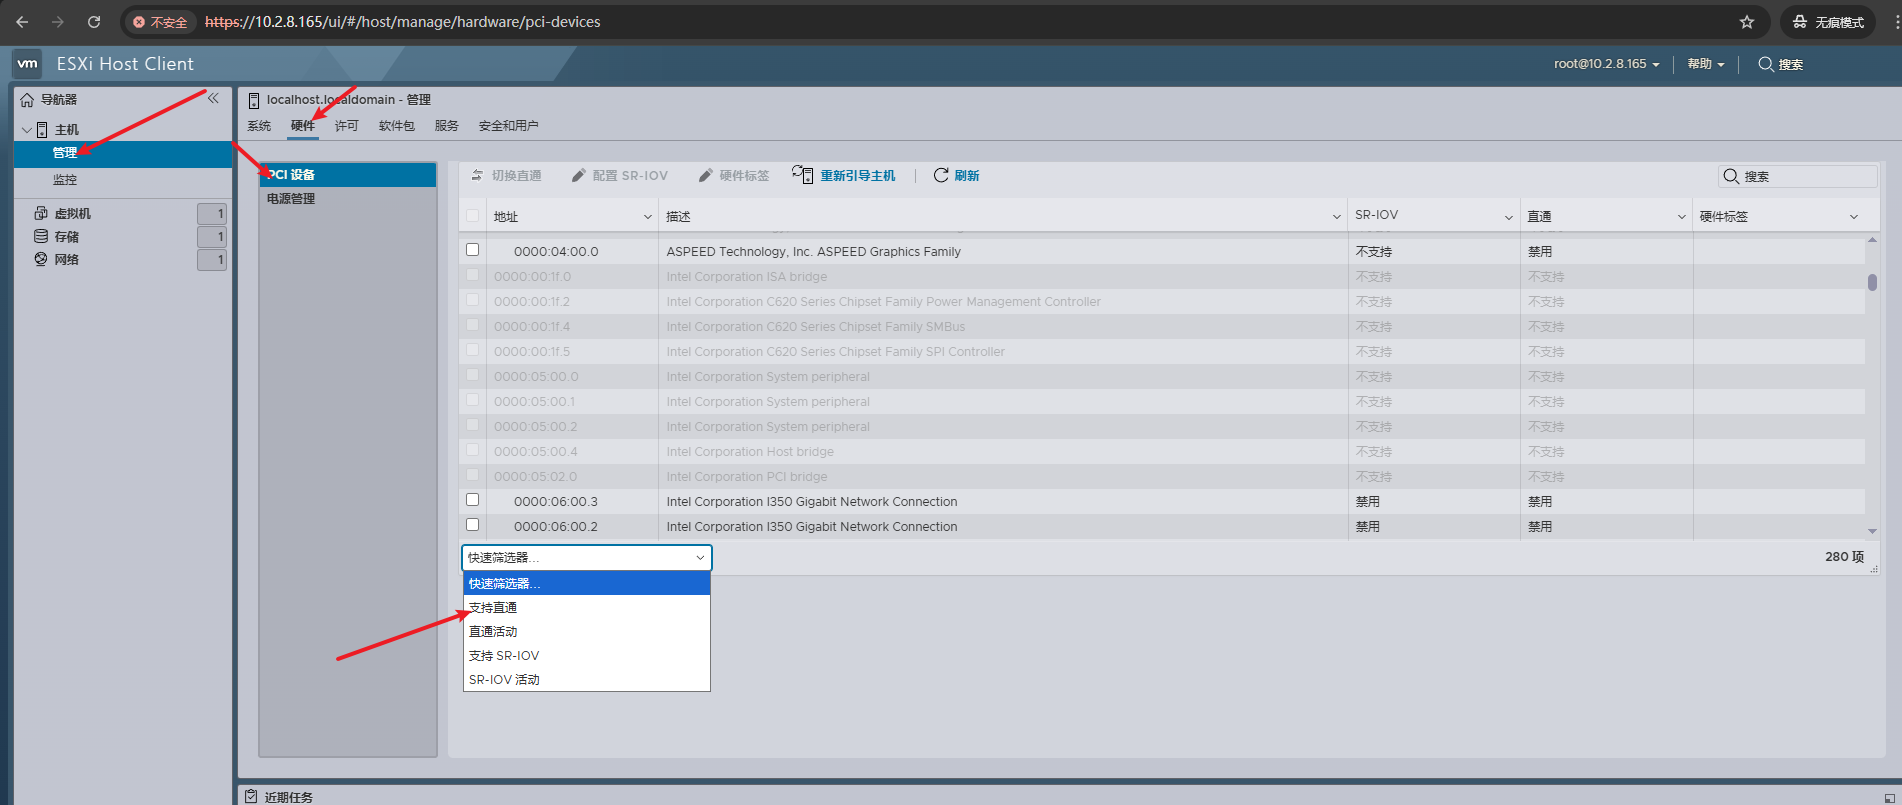Collapse the navigator with the double-chevron icon
Screen dimensions: 1902x805
point(213,98)
